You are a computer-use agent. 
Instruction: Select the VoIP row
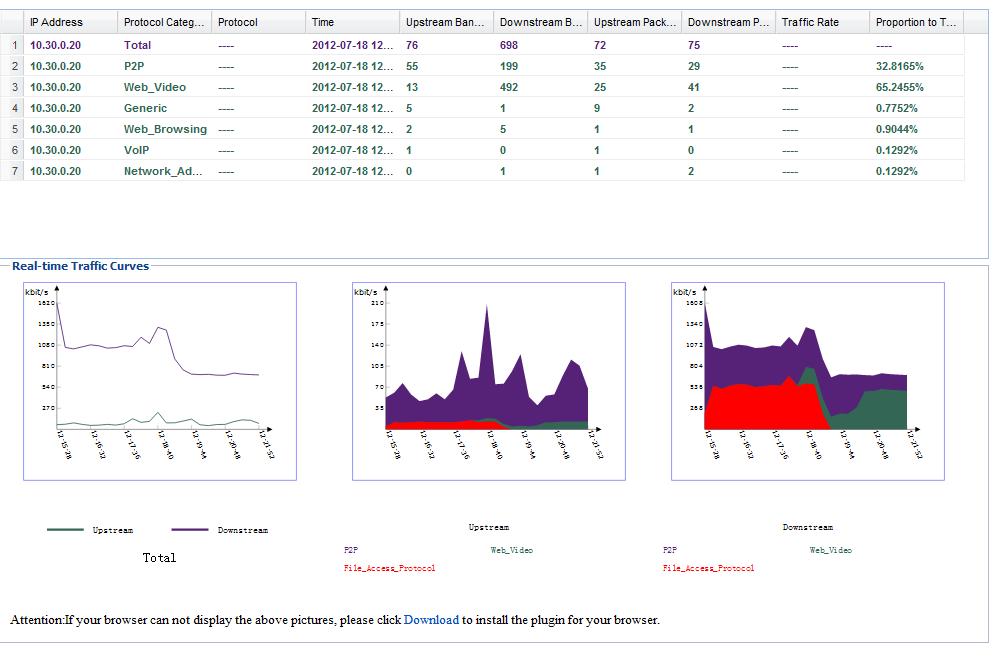(139, 150)
